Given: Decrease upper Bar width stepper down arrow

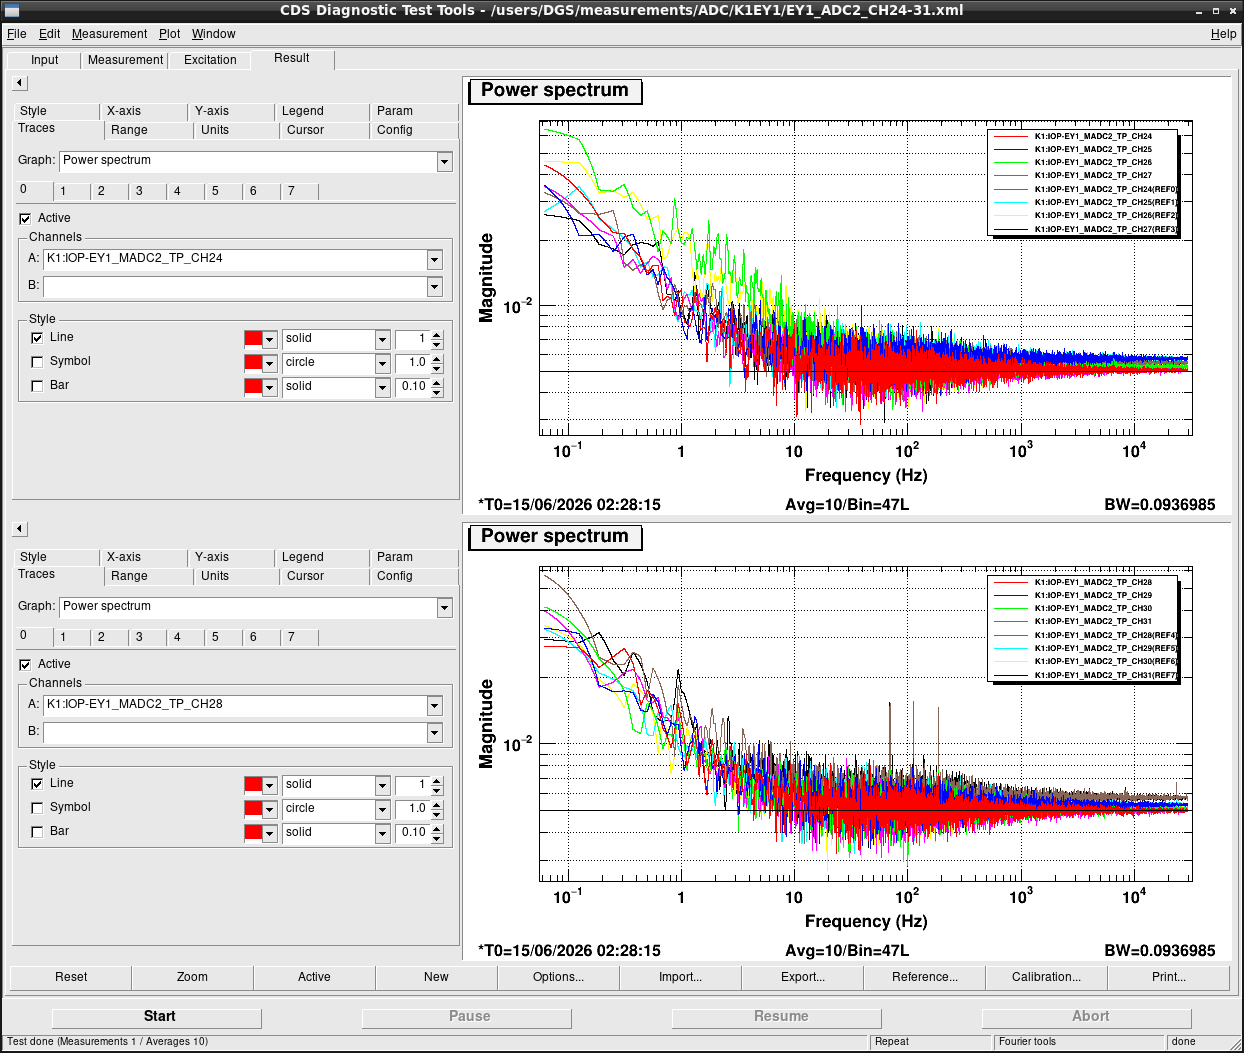Looking at the screenshot, I should 437,392.
